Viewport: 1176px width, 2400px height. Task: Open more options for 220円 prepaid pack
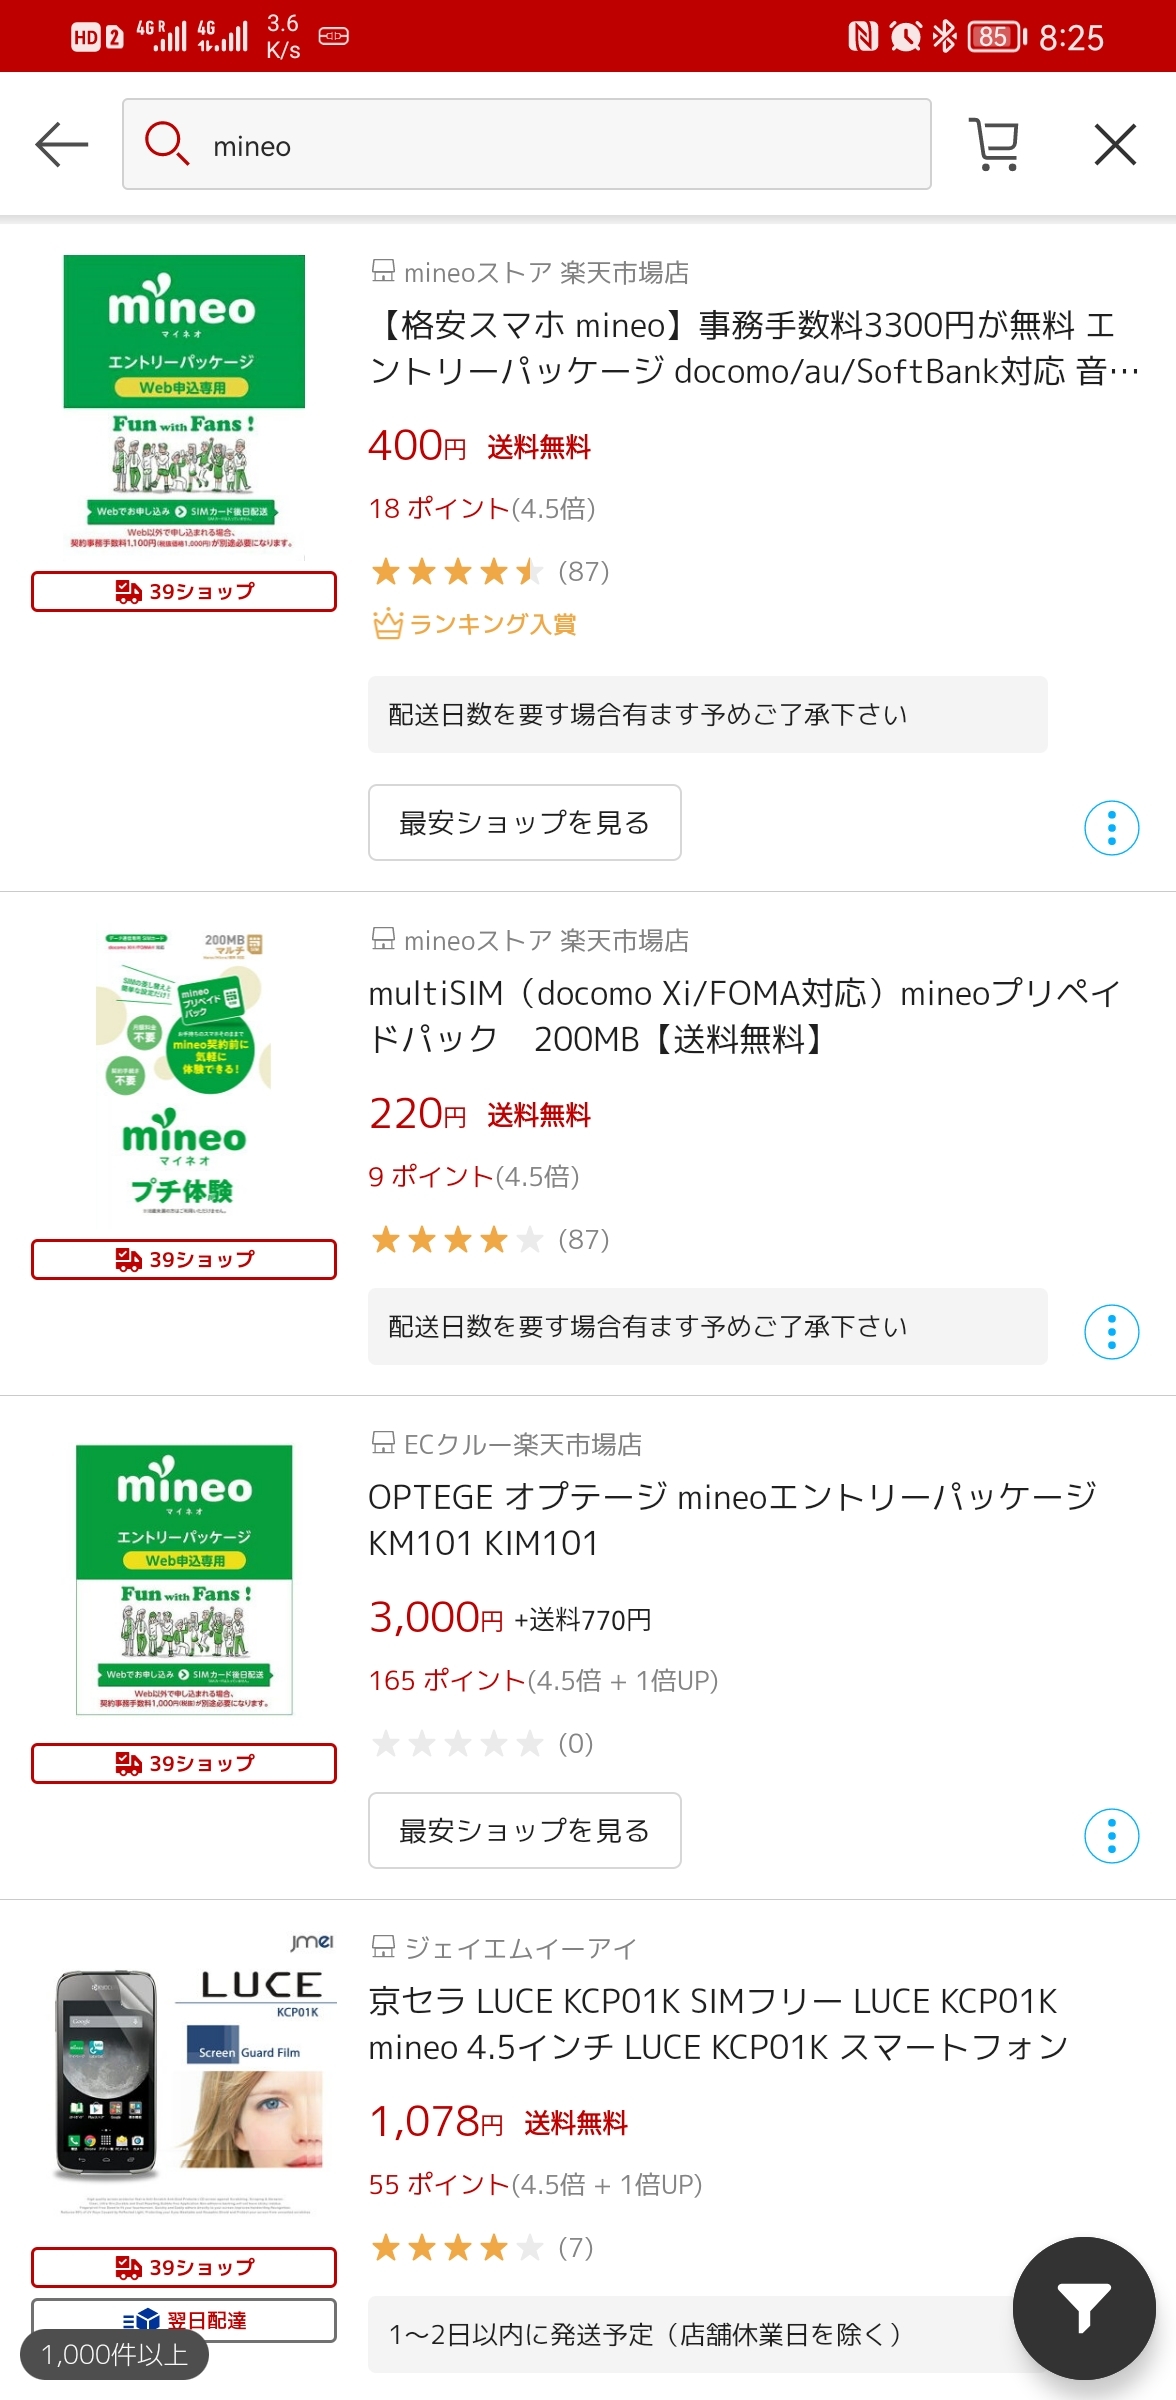(x=1111, y=1332)
